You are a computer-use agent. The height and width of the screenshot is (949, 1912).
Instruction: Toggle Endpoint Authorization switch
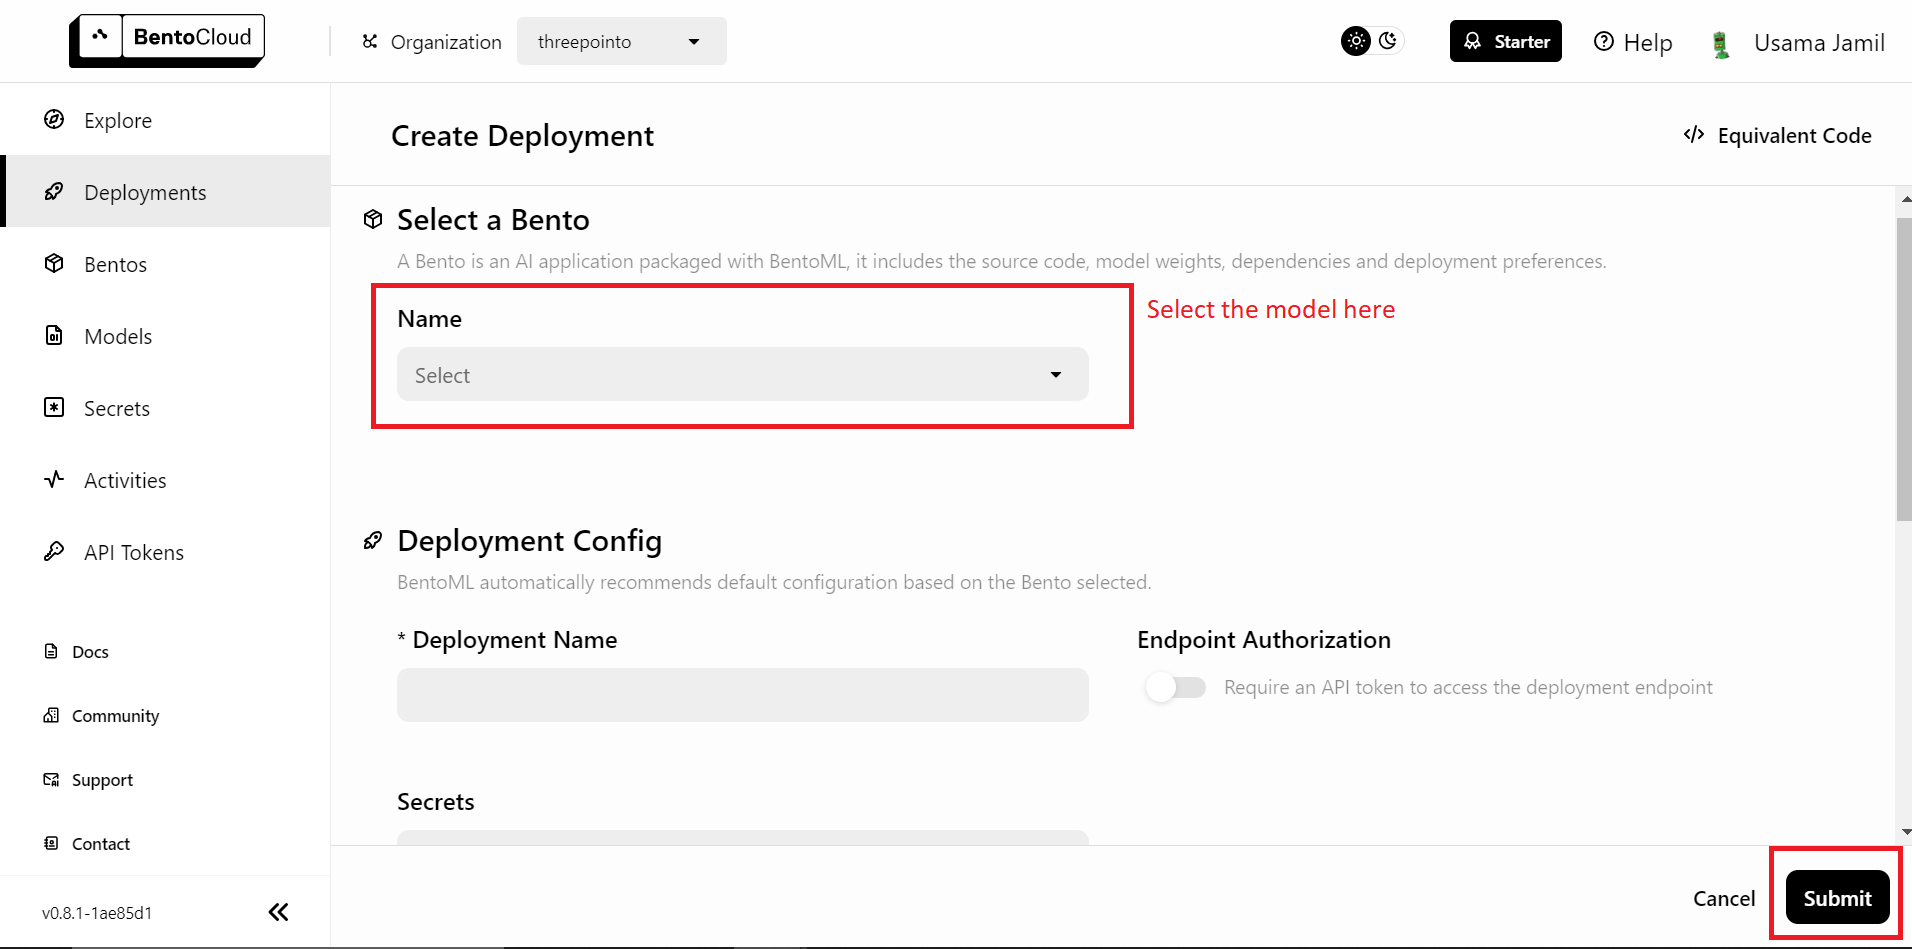pyautogui.click(x=1176, y=687)
